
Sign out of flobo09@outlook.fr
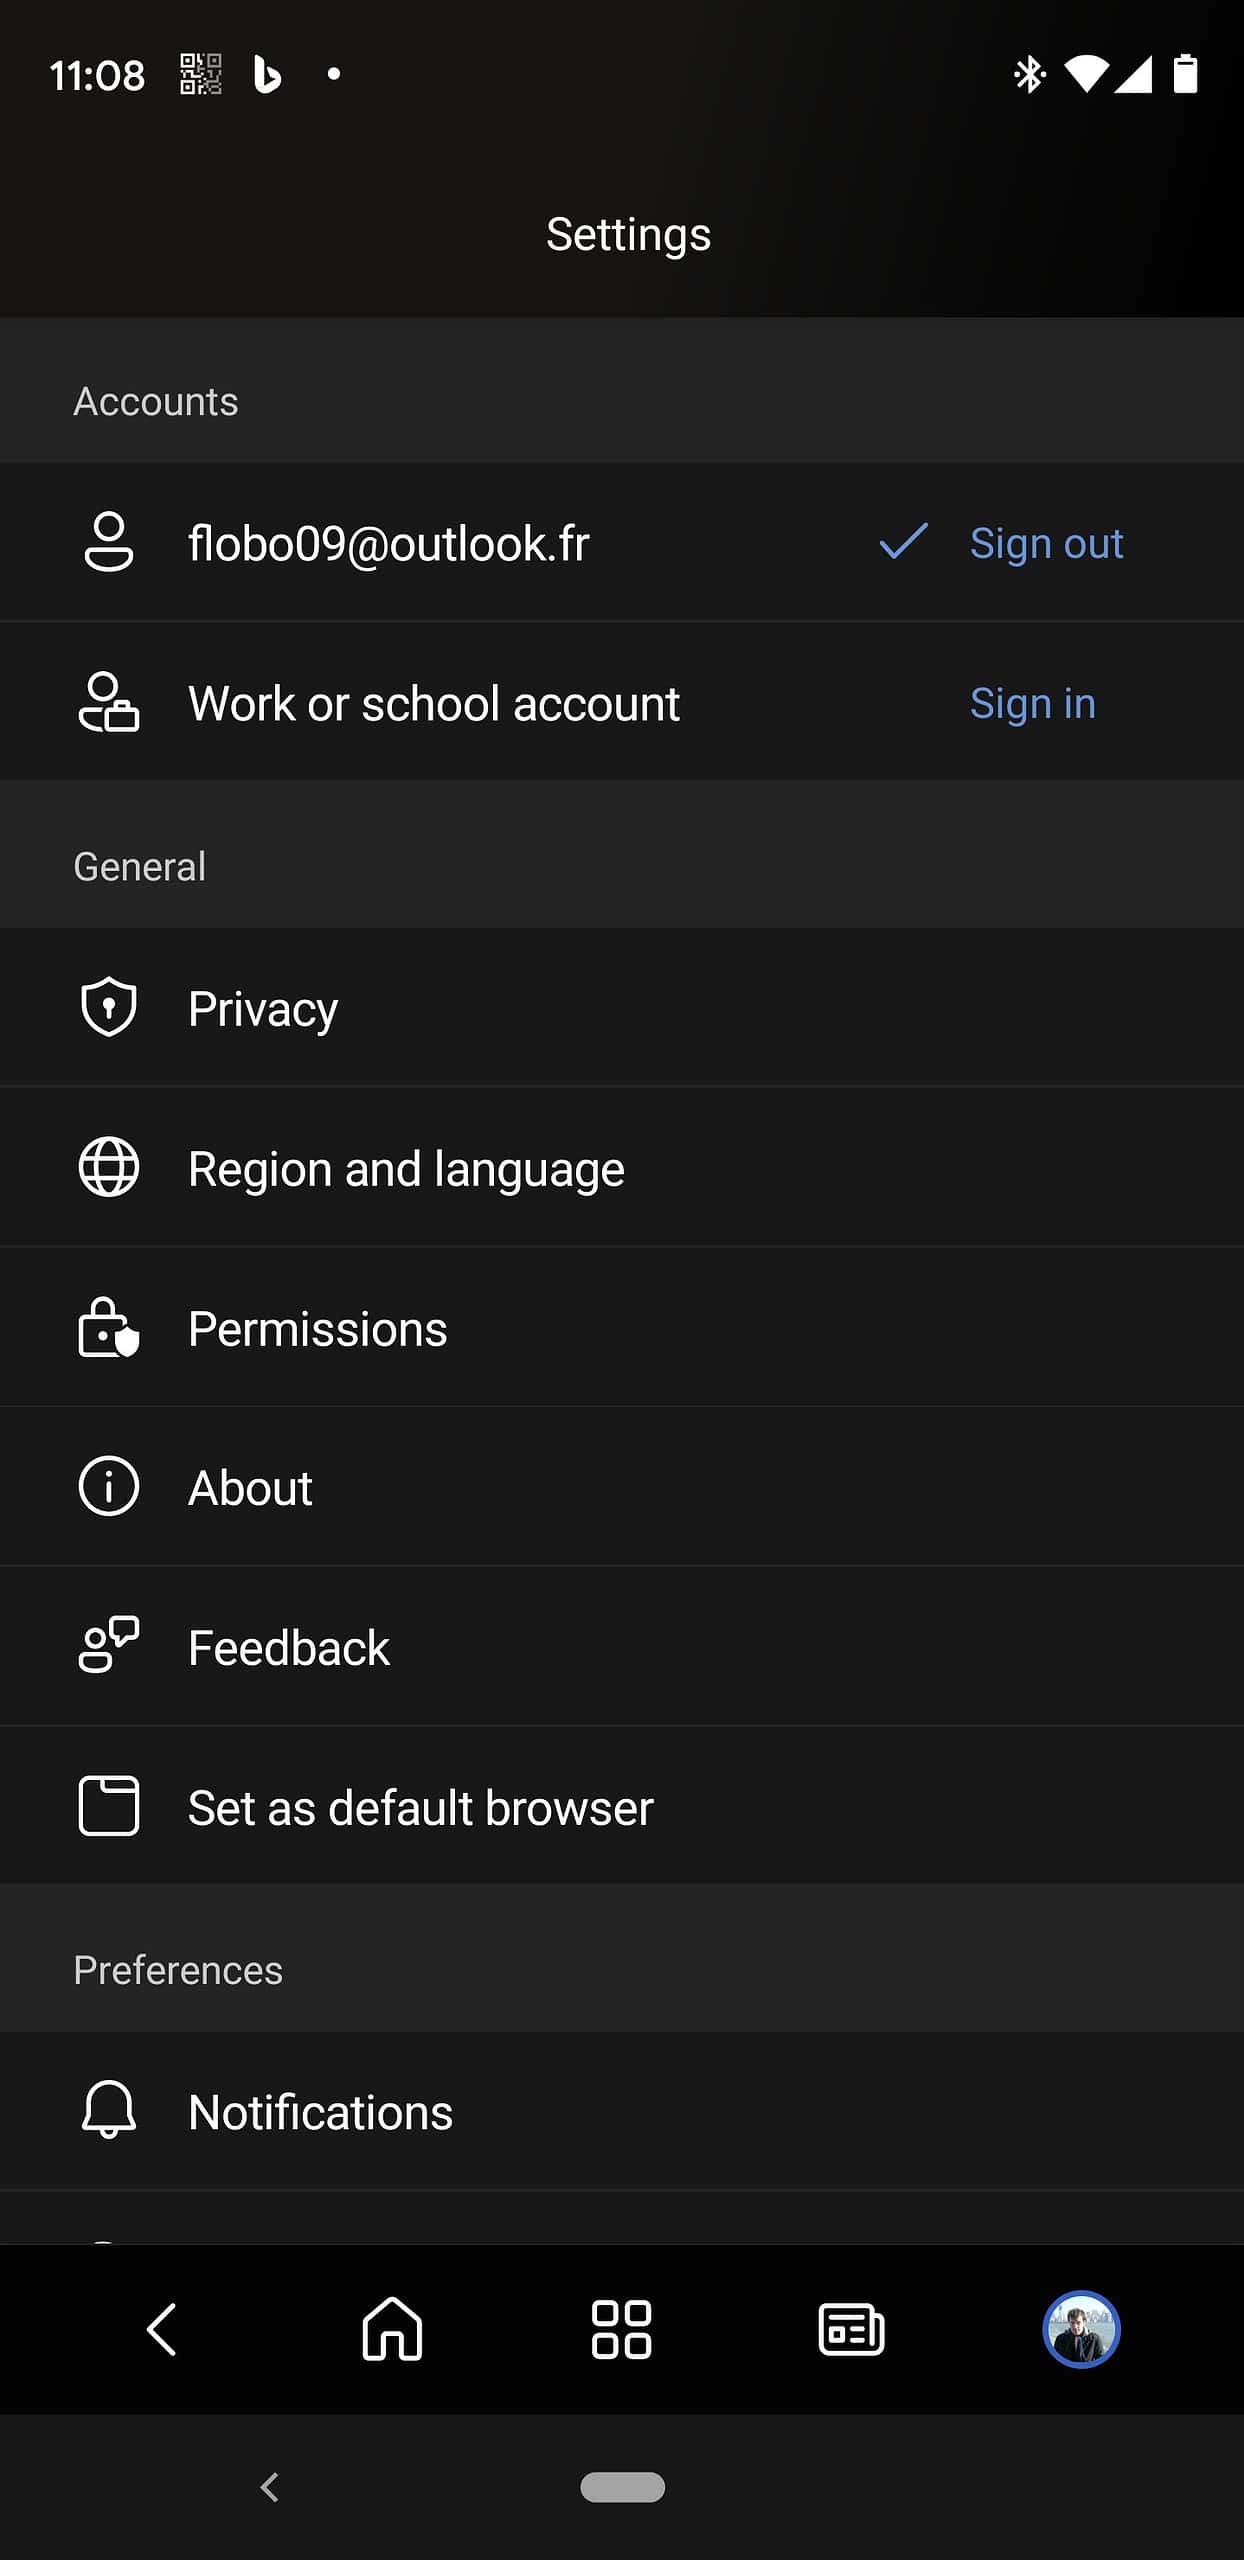click(1046, 543)
